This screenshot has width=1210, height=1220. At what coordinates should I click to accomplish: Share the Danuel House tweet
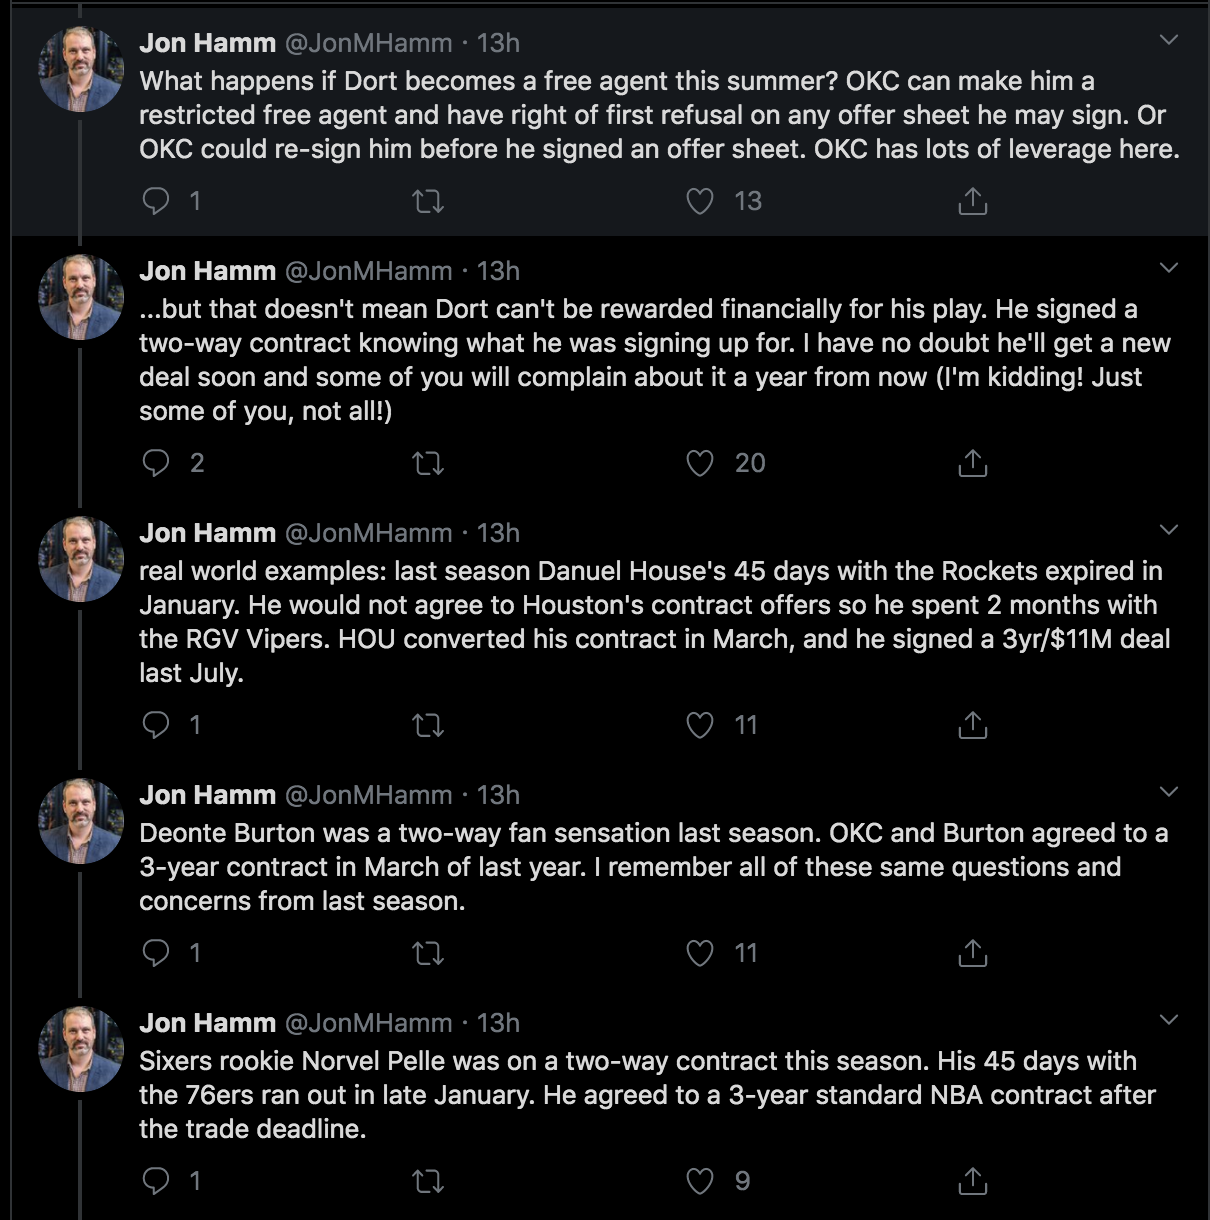pyautogui.click(x=972, y=725)
